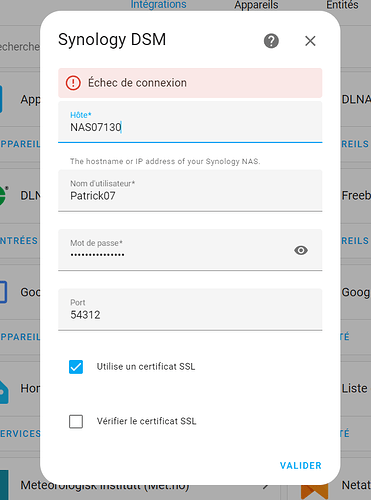Close the Synology DSM dialog
This screenshot has height=500, width=371.
(310, 41)
